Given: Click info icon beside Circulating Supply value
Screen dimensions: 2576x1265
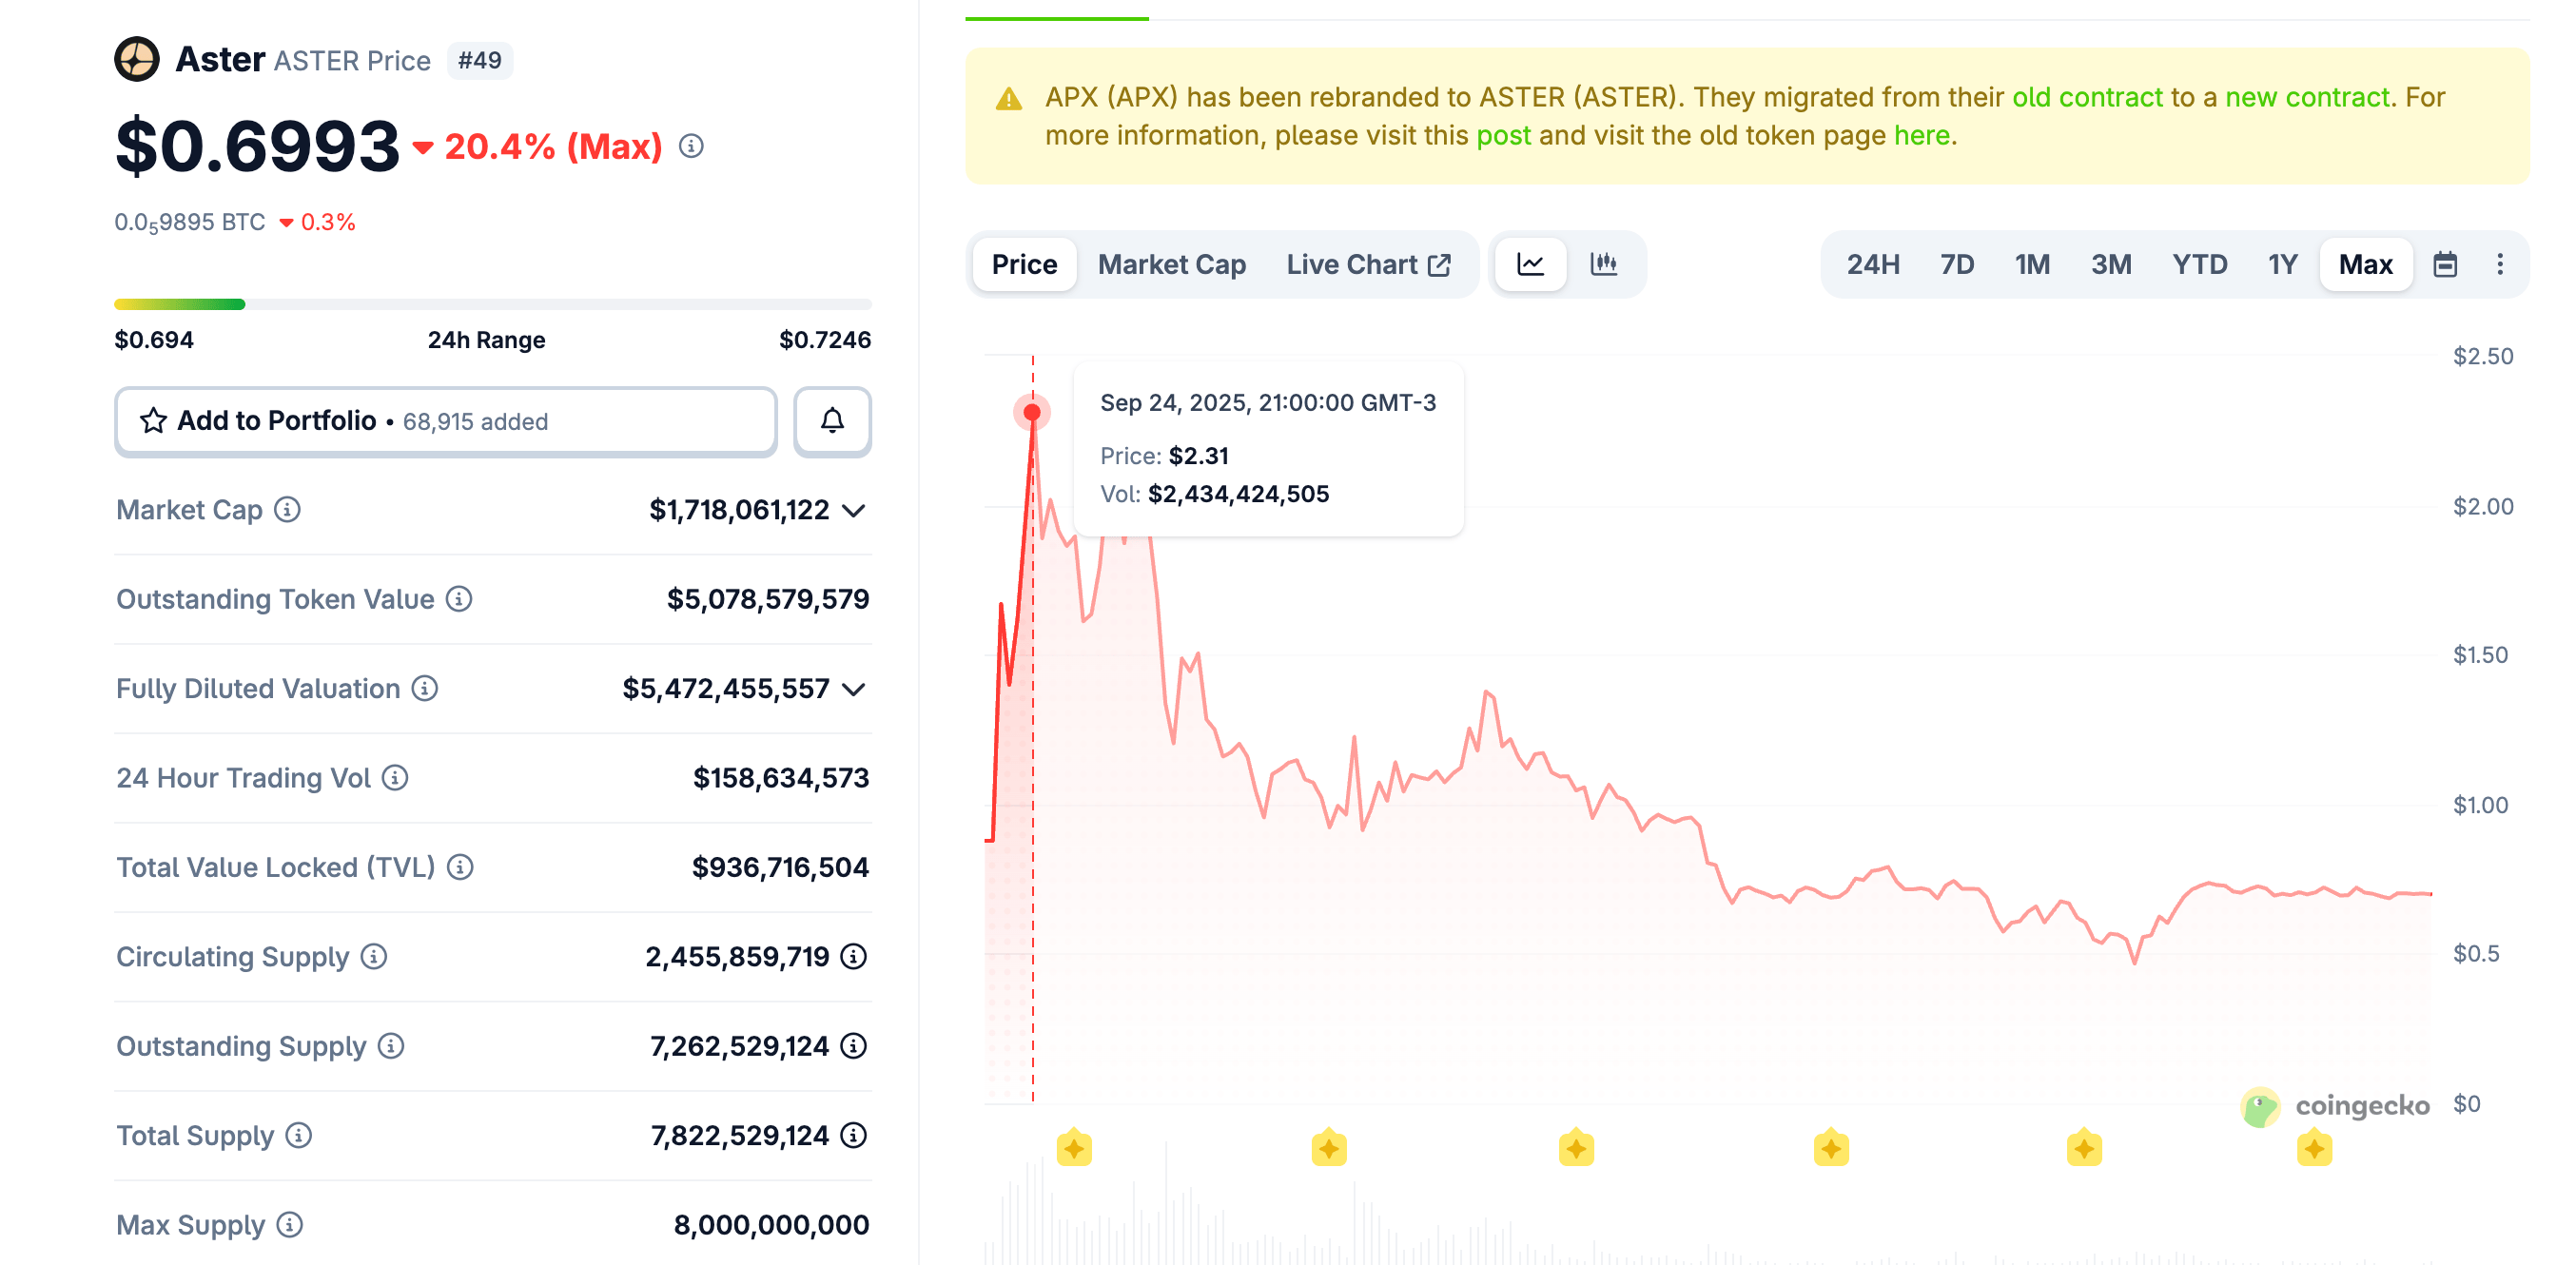Looking at the screenshot, I should tap(853, 957).
